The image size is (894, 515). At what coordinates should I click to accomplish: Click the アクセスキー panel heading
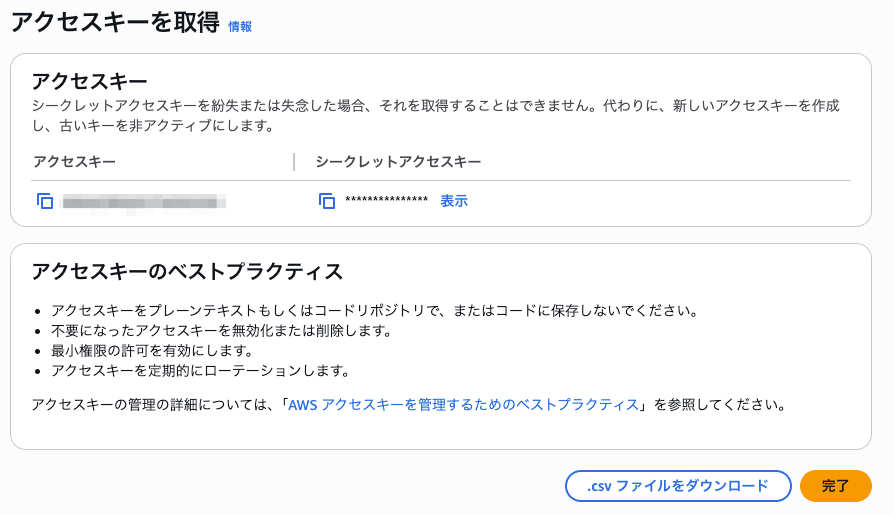(x=89, y=81)
